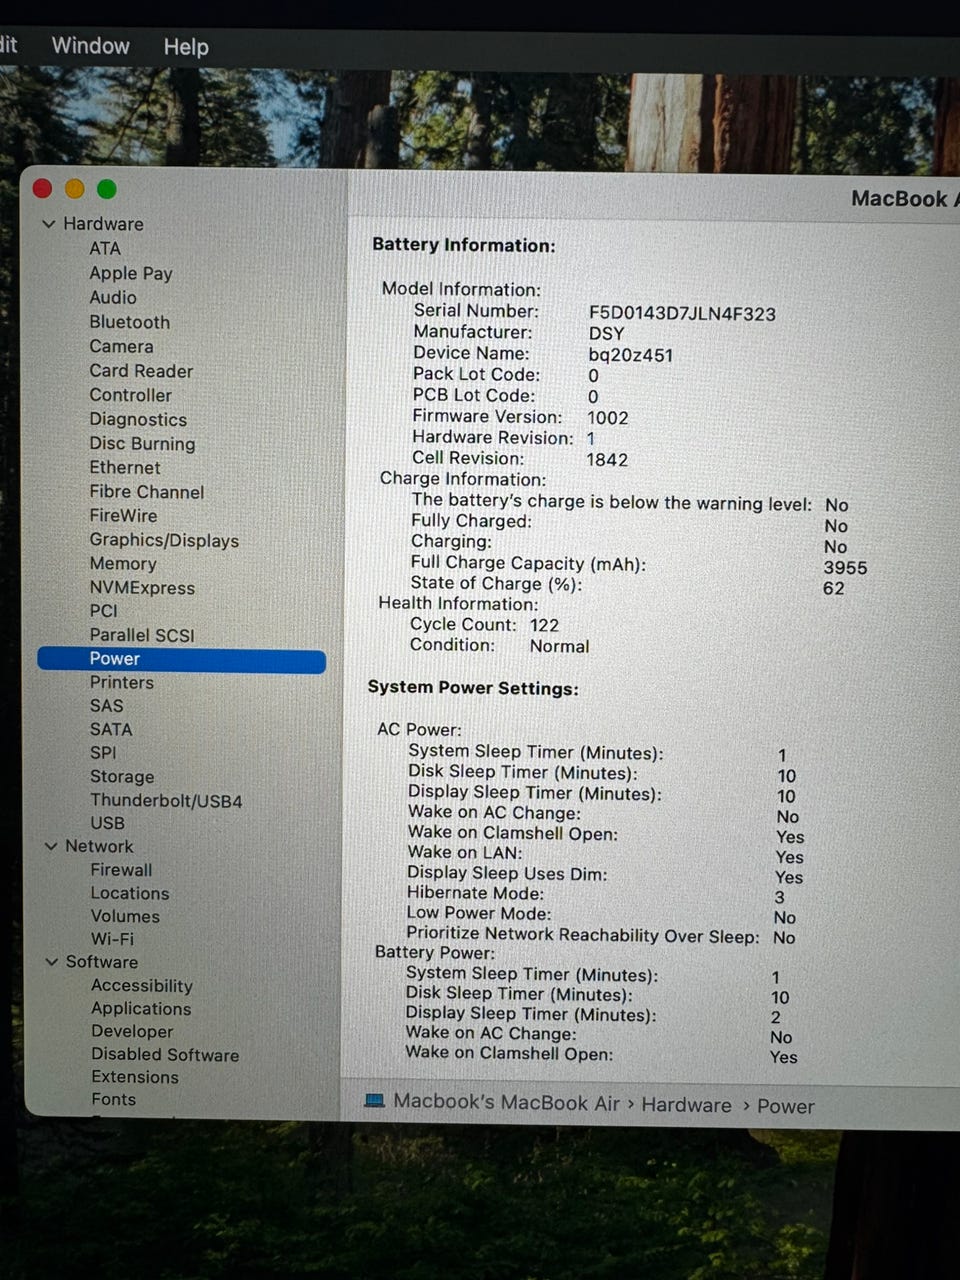
Task: Click the Firmware Version value 1002
Action: pos(608,418)
